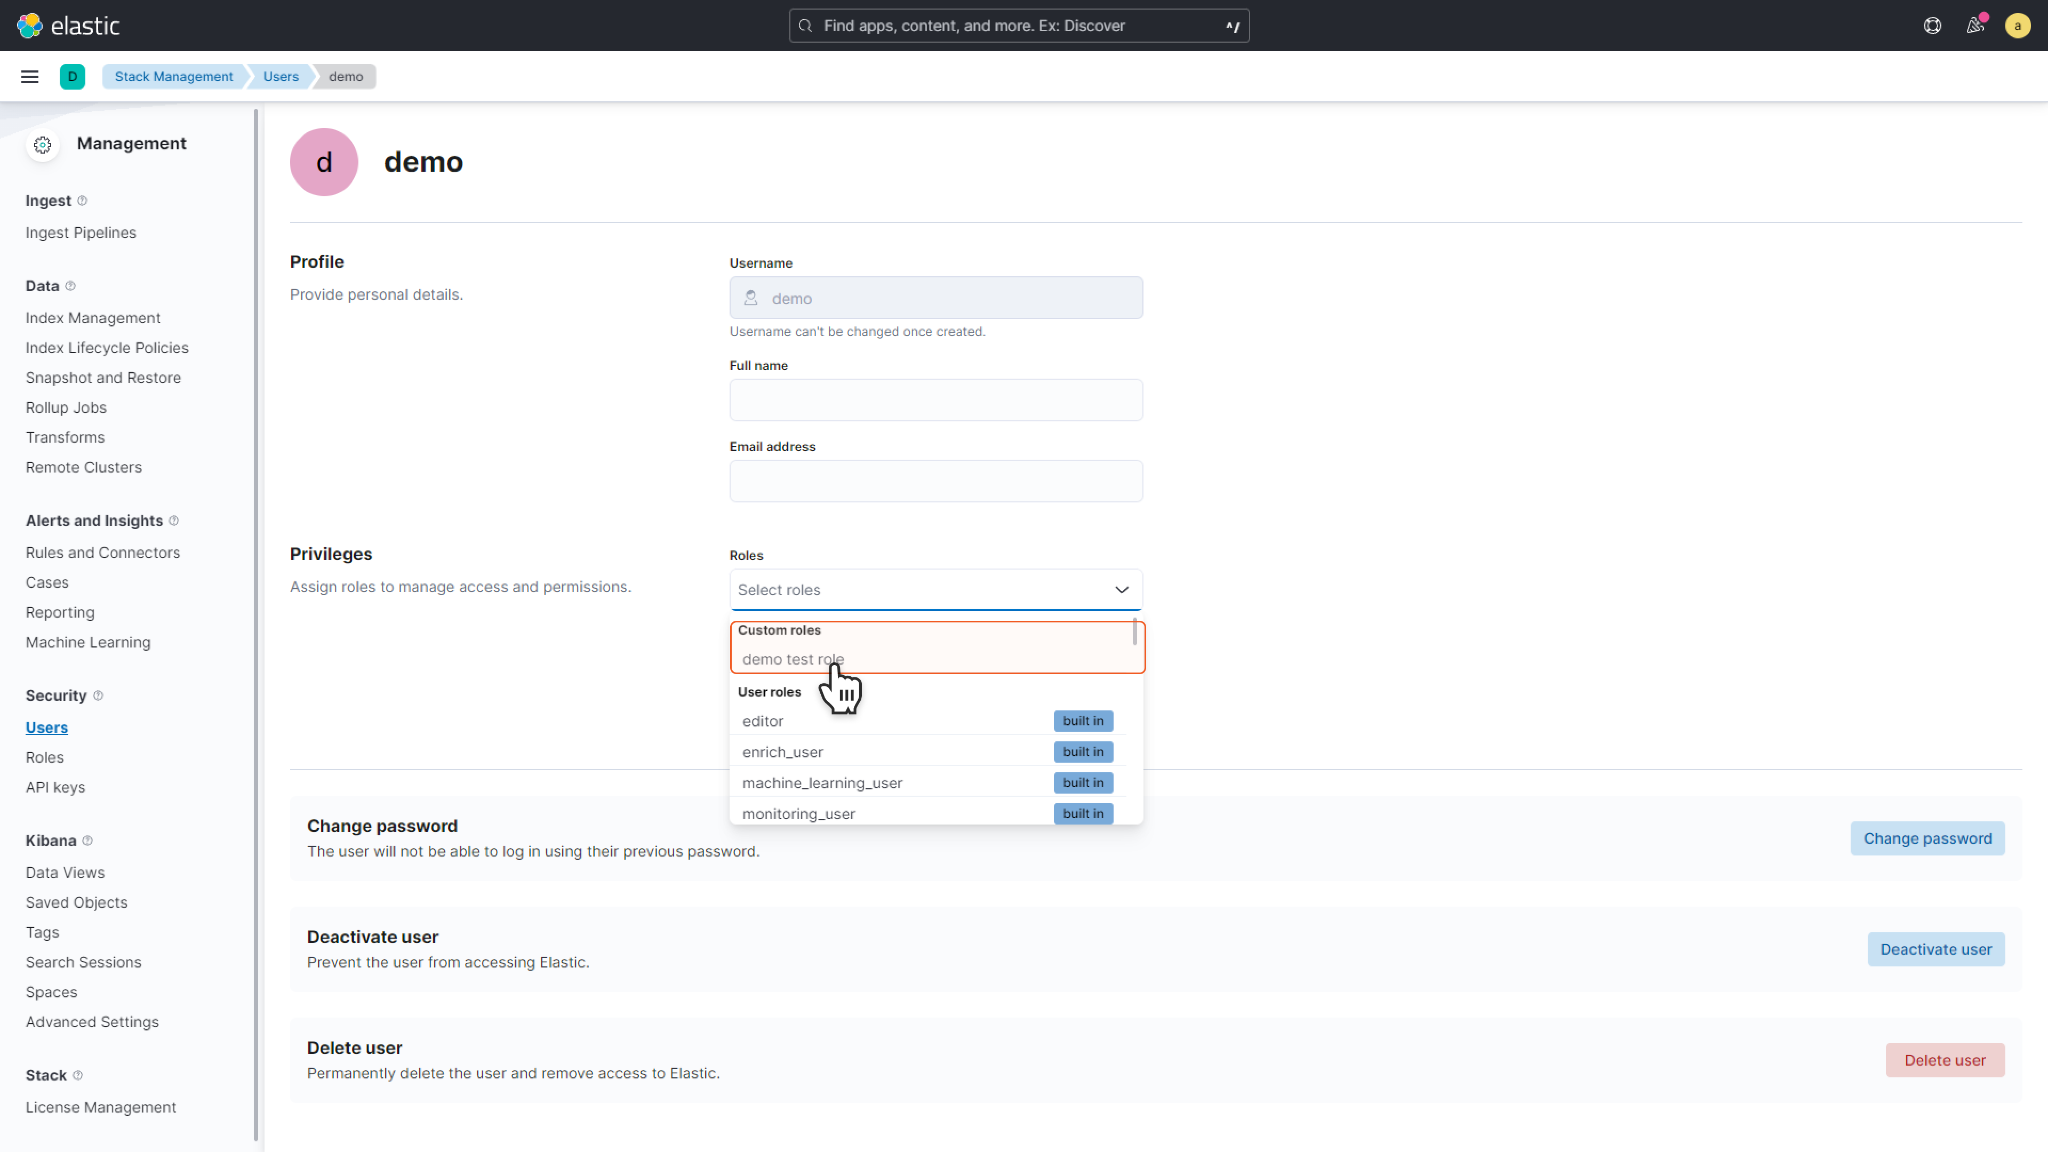The width and height of the screenshot is (2048, 1152).
Task: Toggle the Roles dropdown chevron
Action: point(1122,590)
